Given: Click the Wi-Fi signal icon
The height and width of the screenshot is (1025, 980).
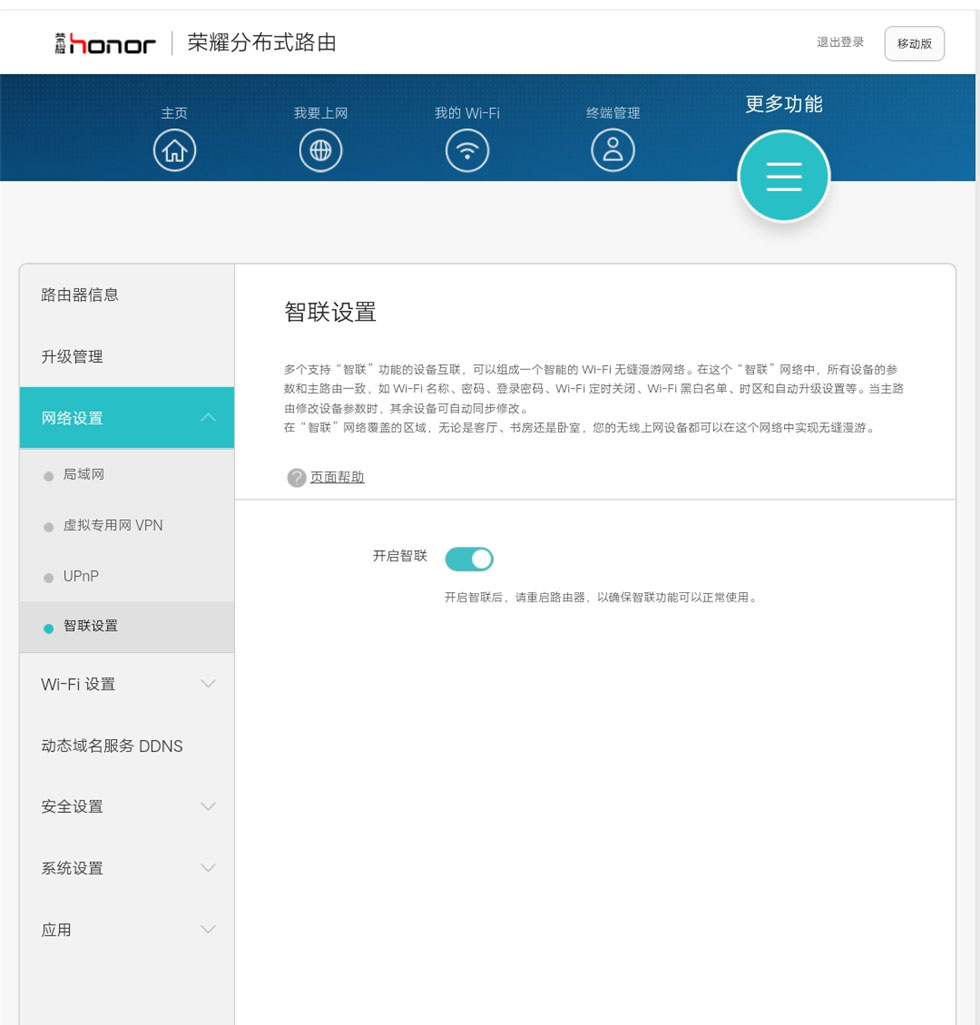Looking at the screenshot, I should click(x=466, y=151).
